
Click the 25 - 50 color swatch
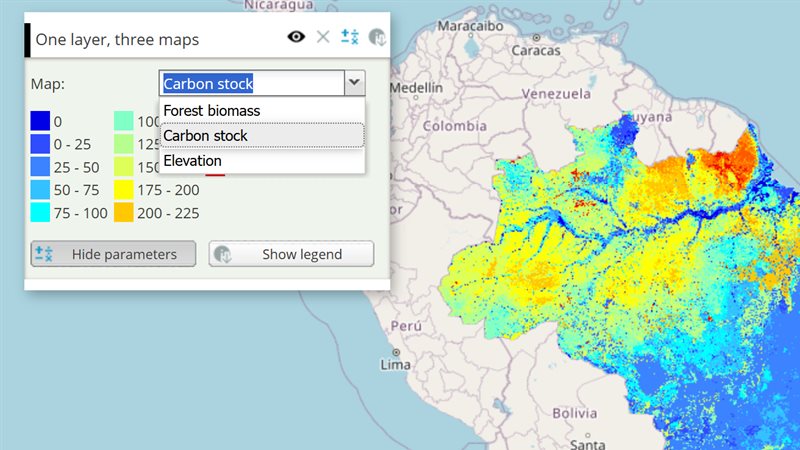point(40,167)
